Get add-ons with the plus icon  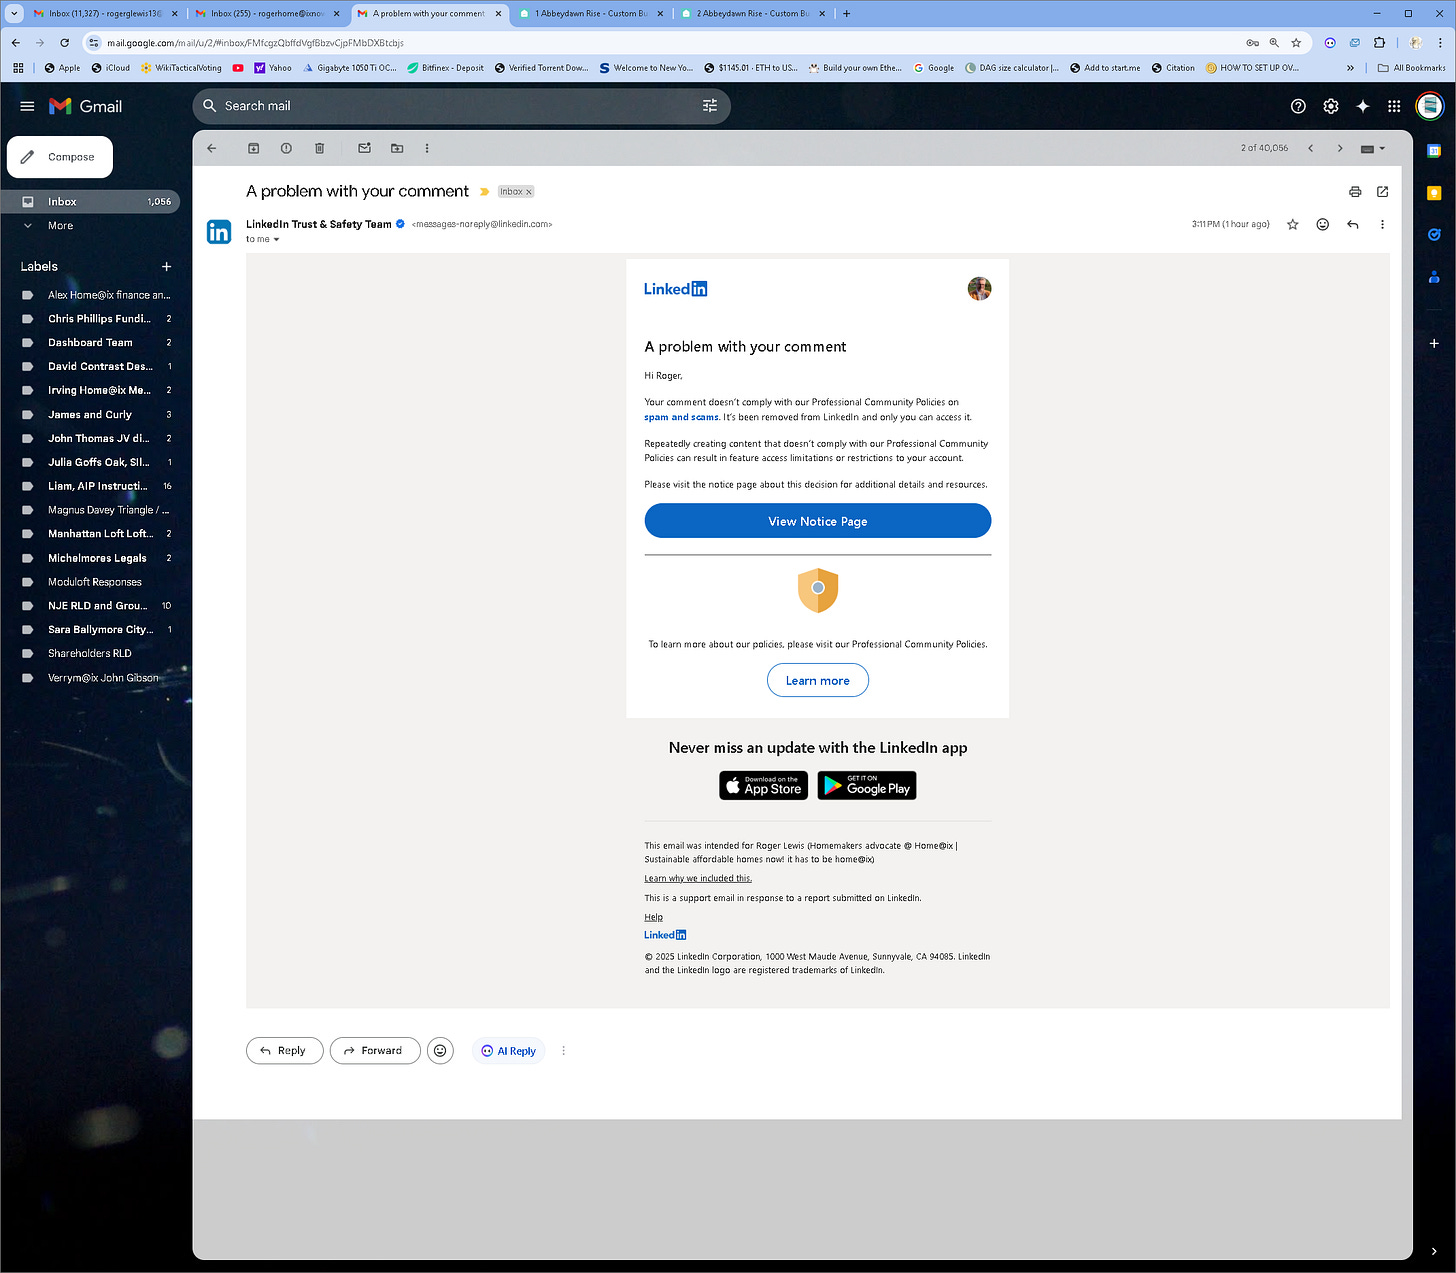point(1434,343)
